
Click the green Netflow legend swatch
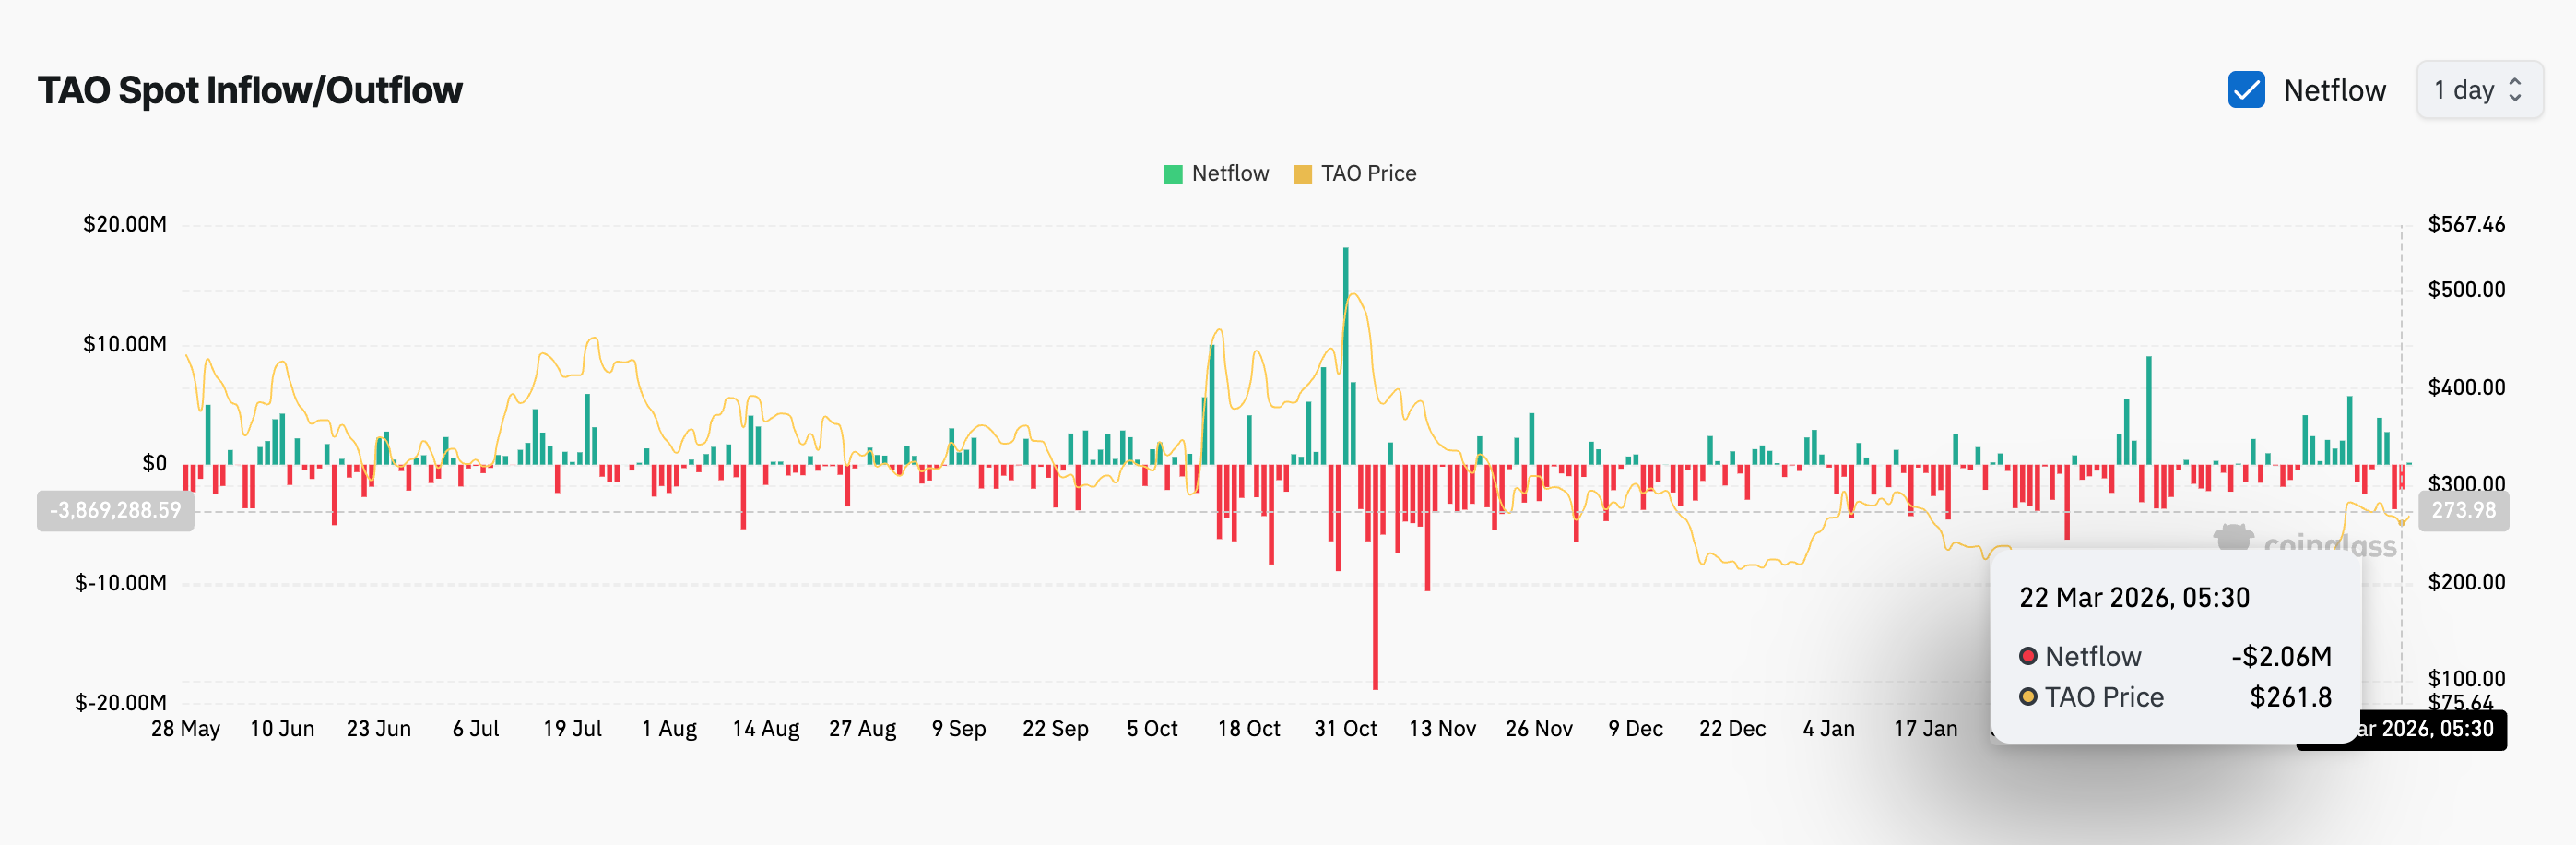(x=1173, y=174)
